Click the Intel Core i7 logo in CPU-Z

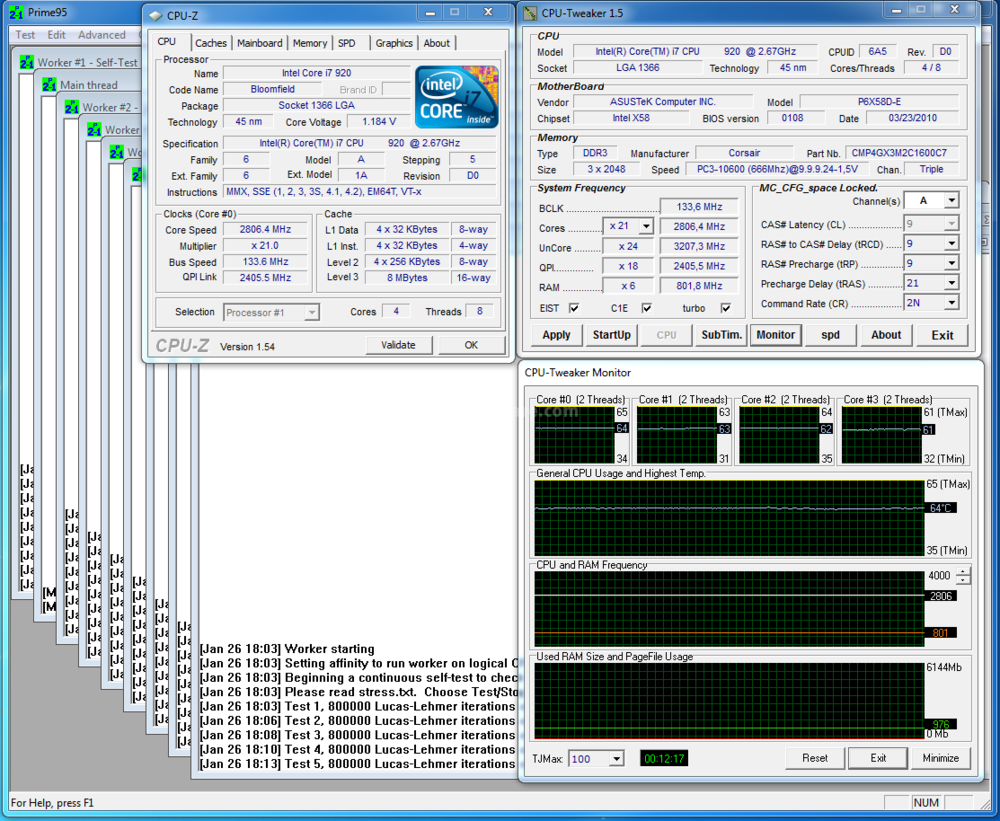(x=457, y=97)
